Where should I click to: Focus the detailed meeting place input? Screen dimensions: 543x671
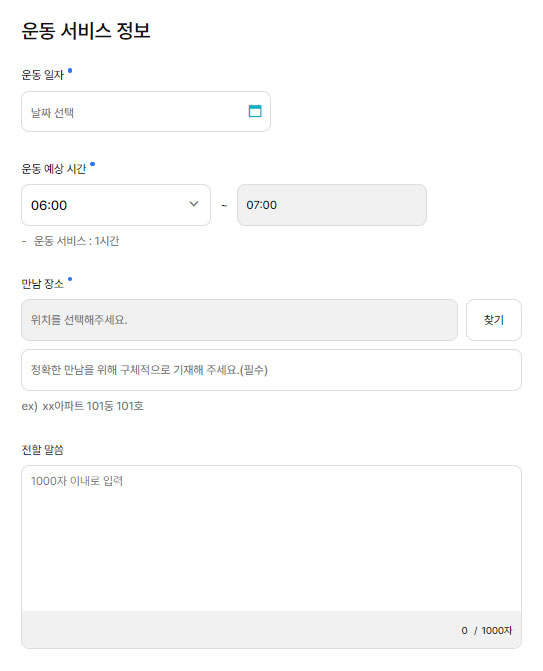(271, 370)
